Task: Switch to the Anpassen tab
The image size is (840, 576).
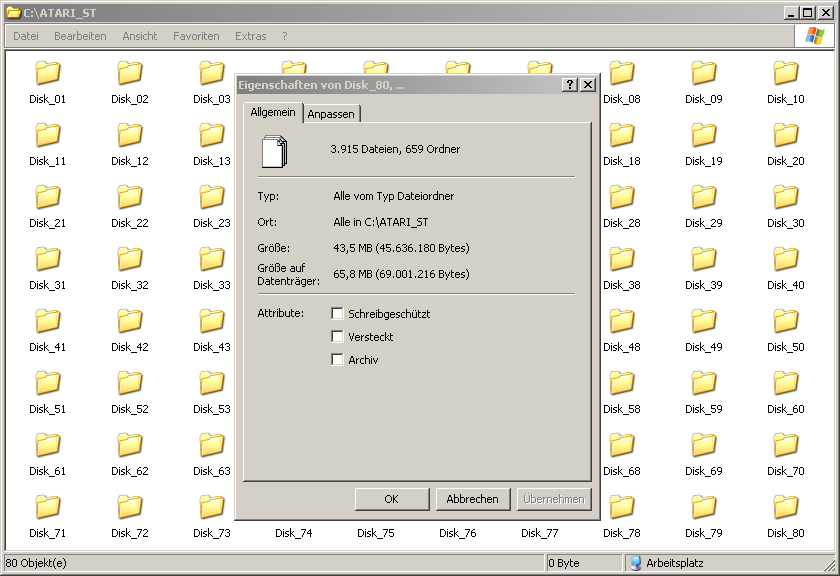Action: click(331, 114)
